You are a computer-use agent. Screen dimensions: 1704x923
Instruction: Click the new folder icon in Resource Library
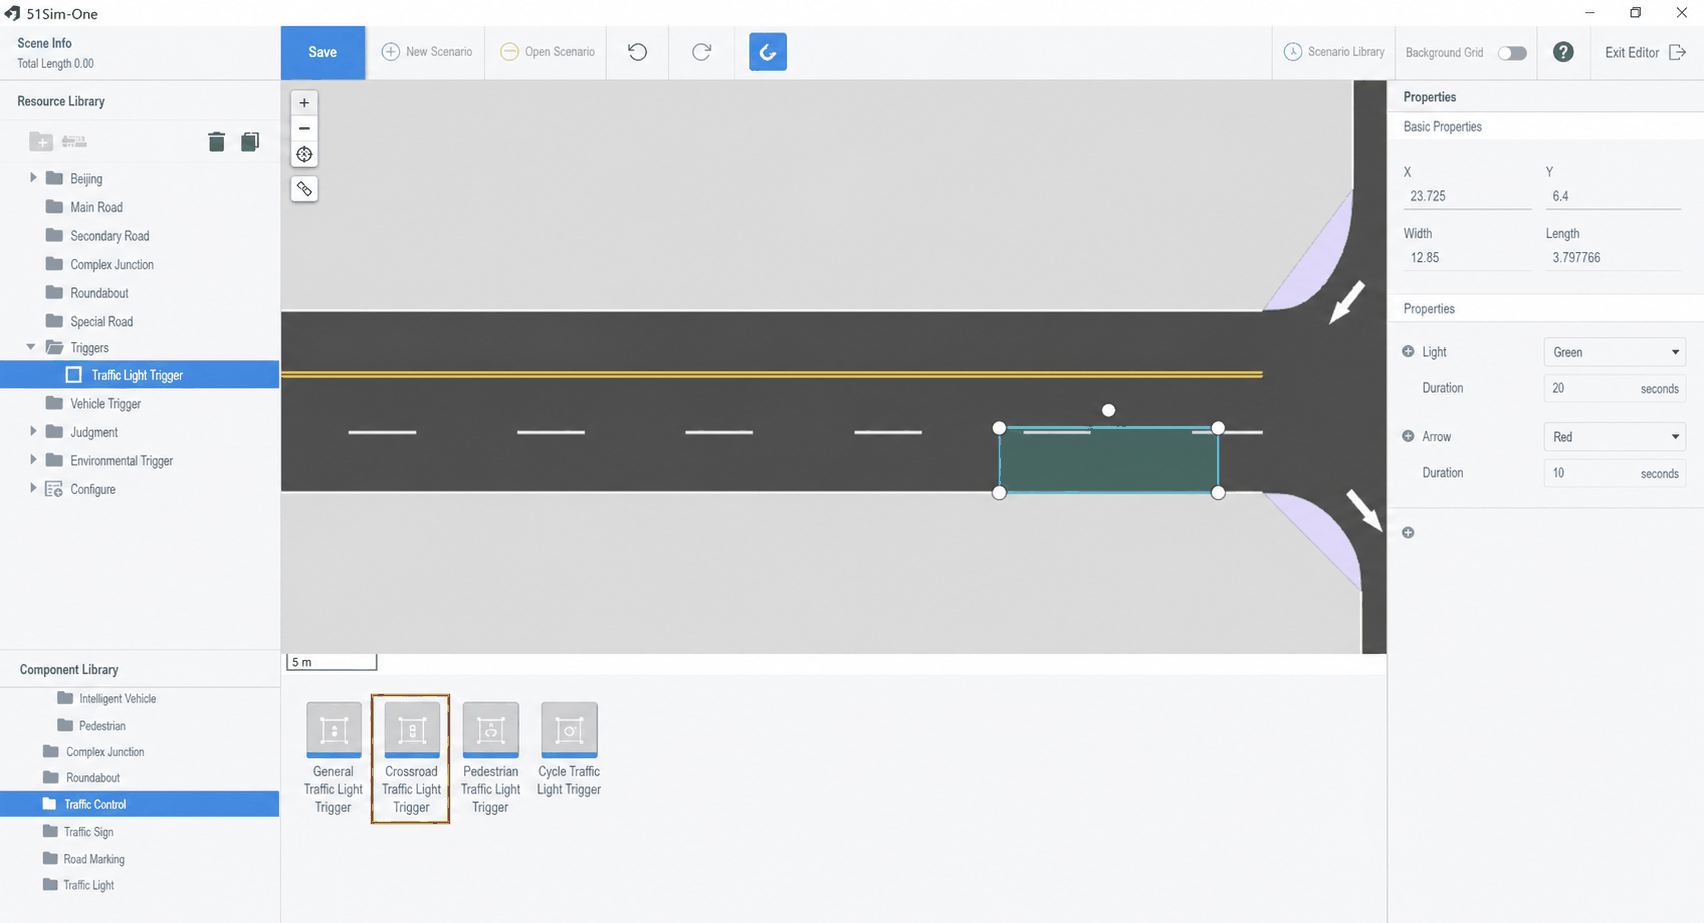[41, 141]
